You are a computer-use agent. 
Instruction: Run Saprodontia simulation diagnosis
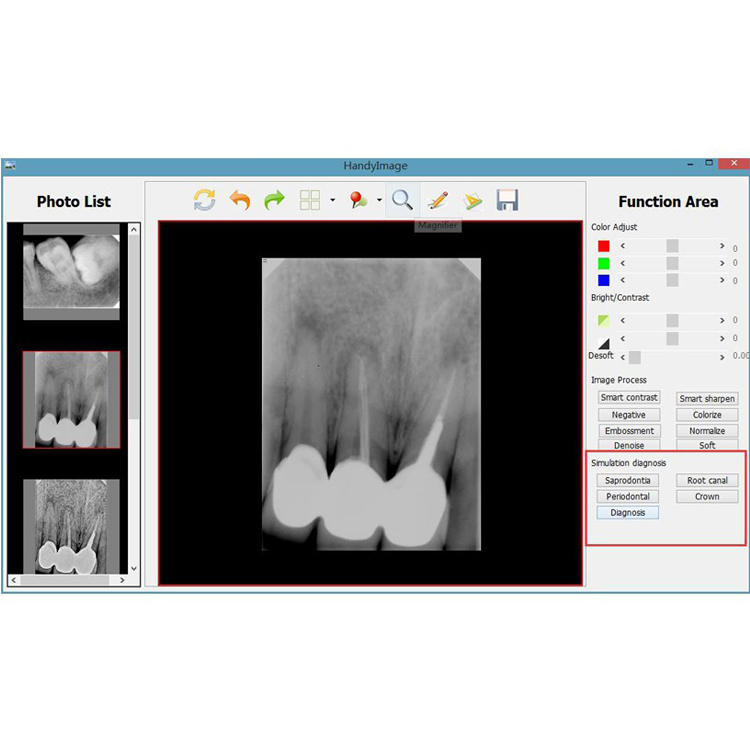coord(628,480)
